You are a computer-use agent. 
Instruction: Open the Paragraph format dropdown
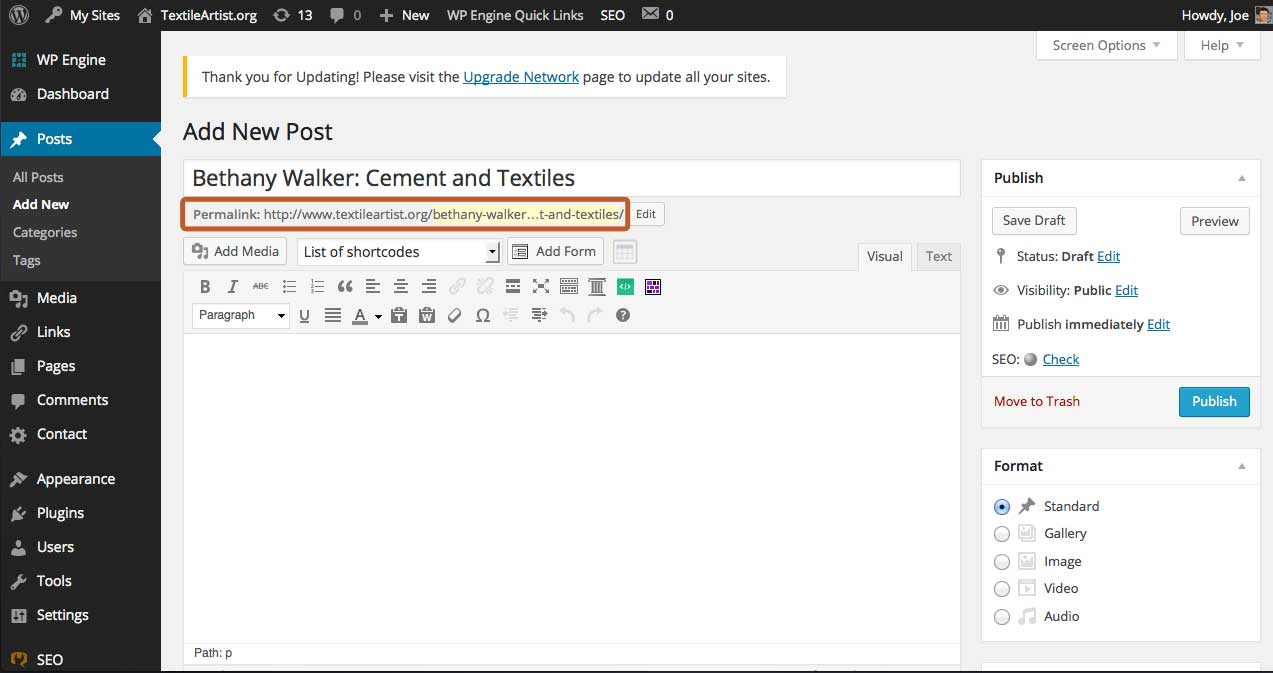240,315
